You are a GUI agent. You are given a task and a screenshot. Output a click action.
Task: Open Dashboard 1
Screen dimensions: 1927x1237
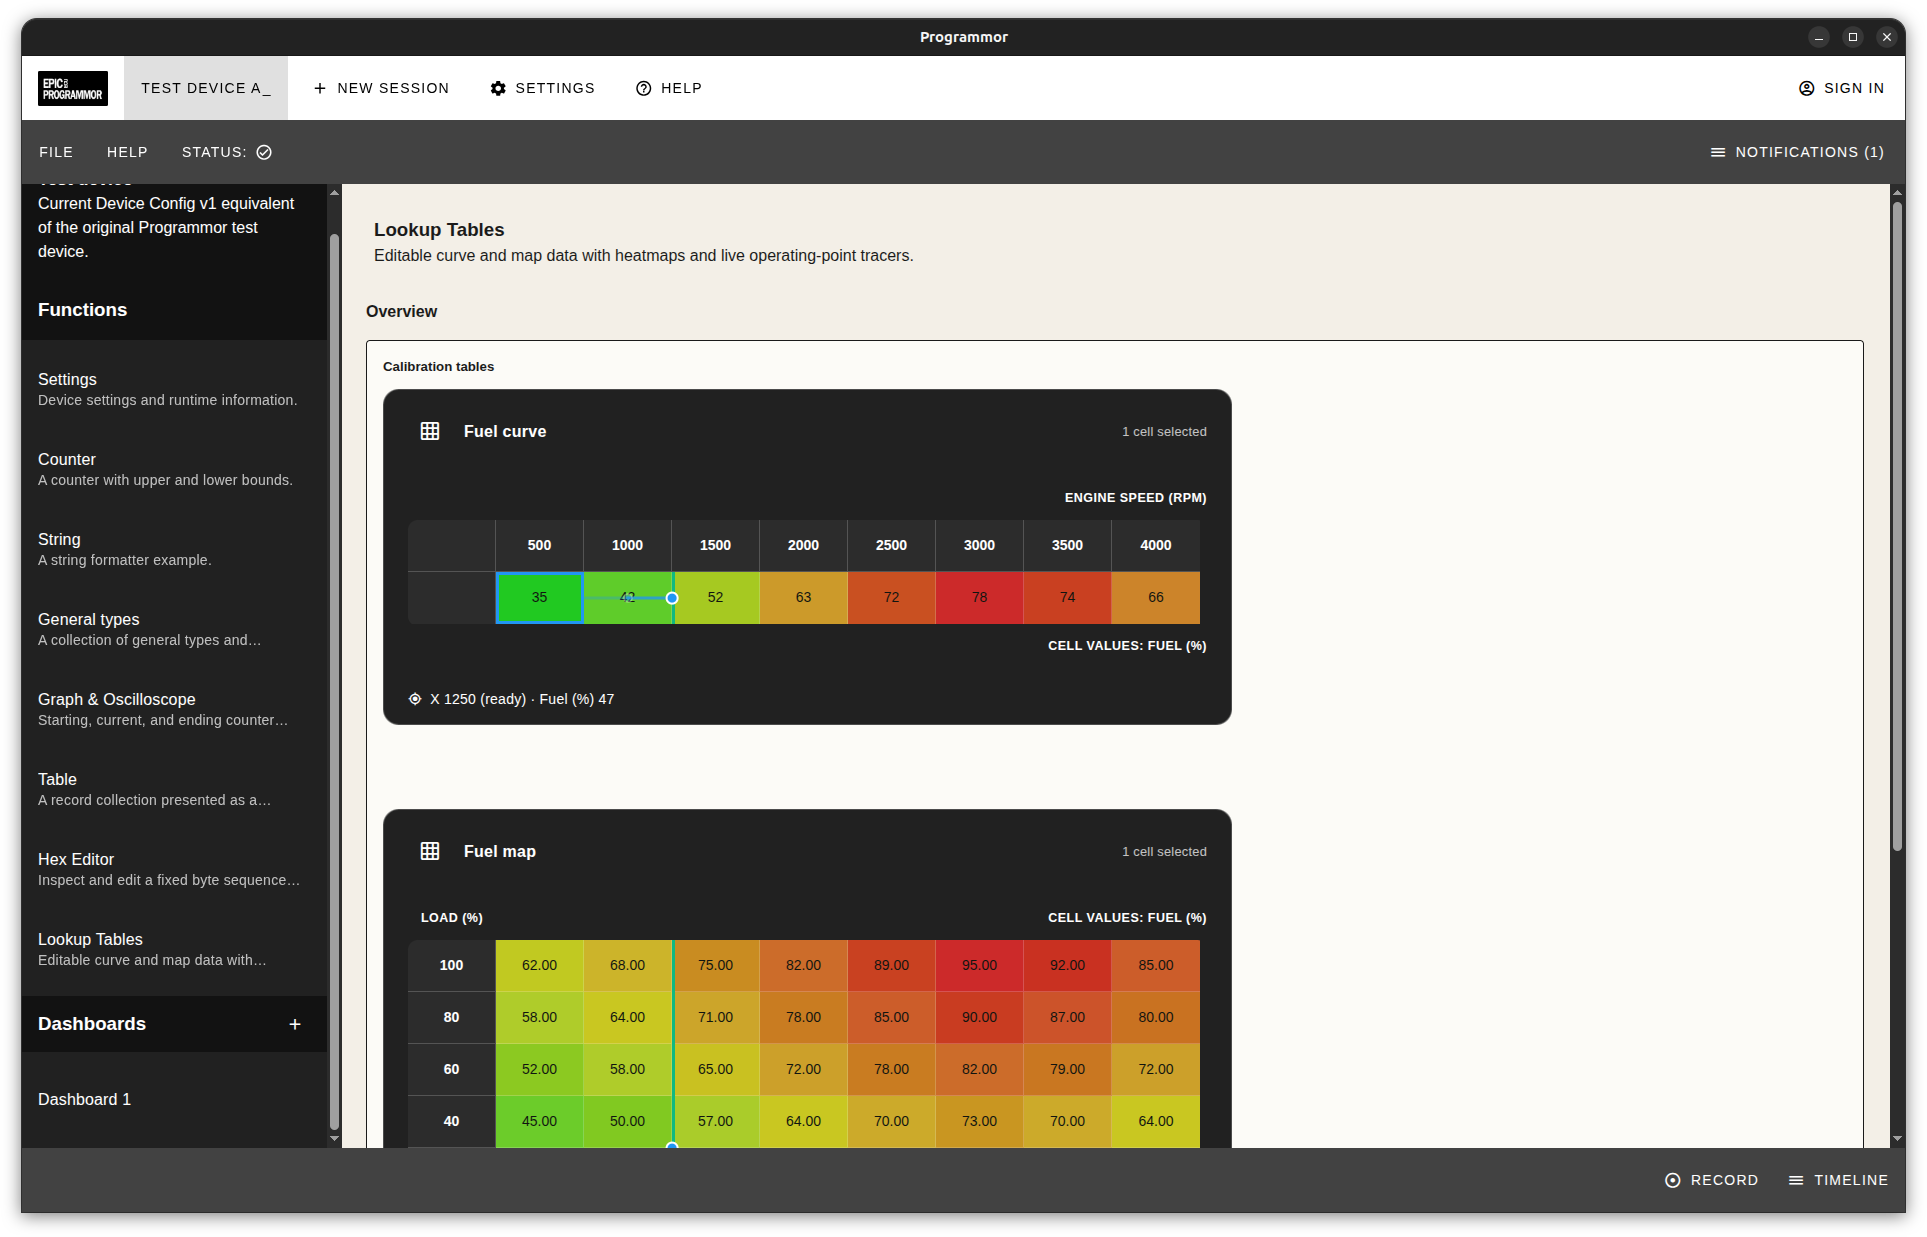tap(174, 1099)
